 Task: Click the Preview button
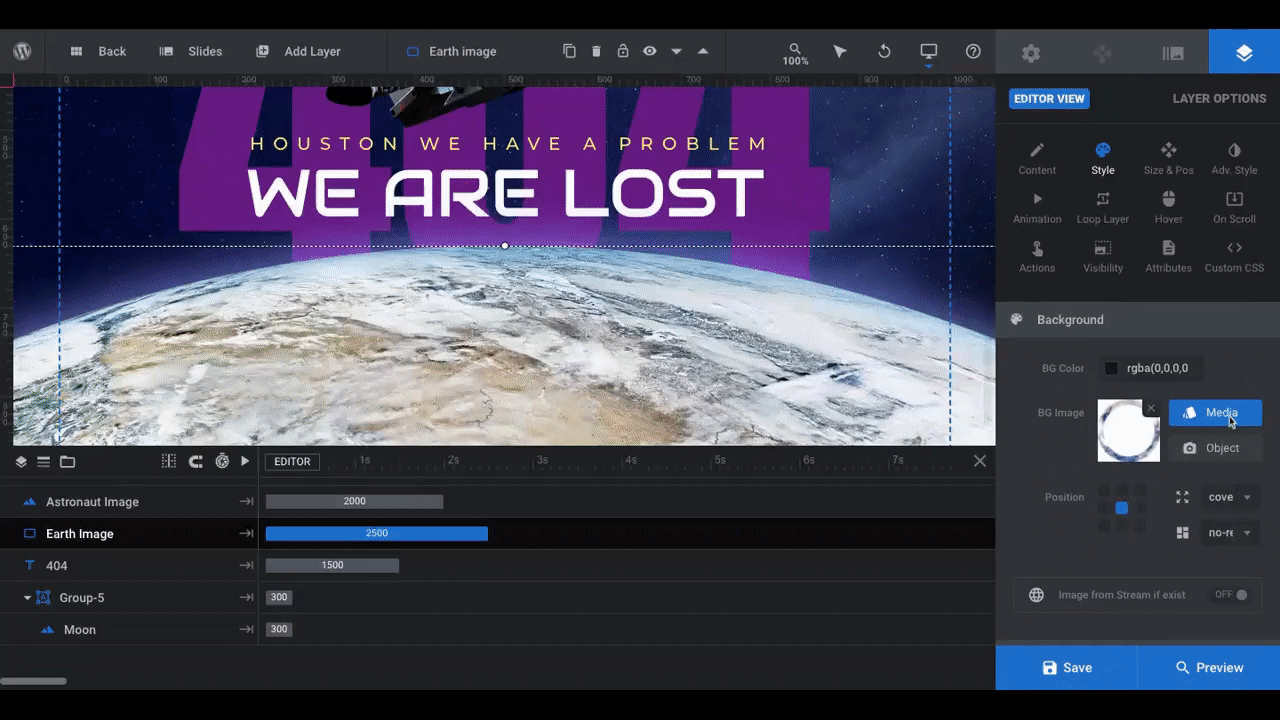point(1209,668)
